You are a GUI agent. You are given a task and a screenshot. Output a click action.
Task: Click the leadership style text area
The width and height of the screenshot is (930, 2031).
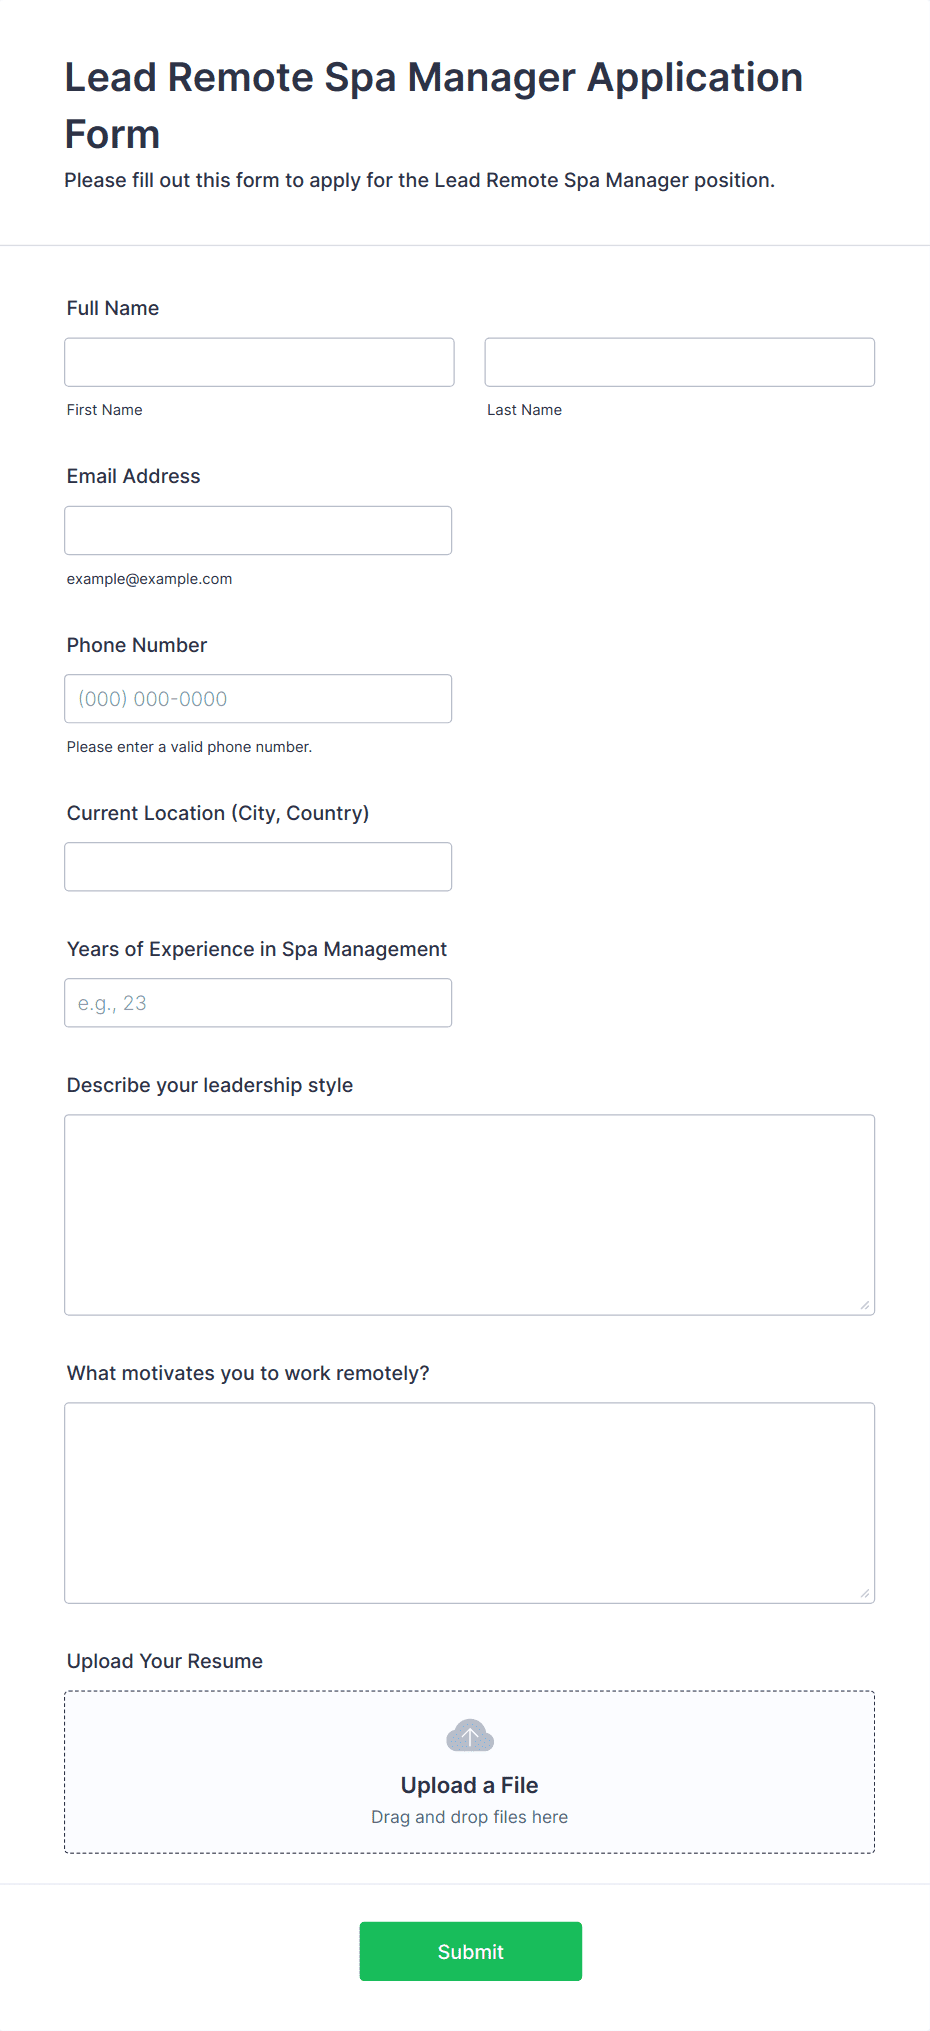coord(470,1215)
